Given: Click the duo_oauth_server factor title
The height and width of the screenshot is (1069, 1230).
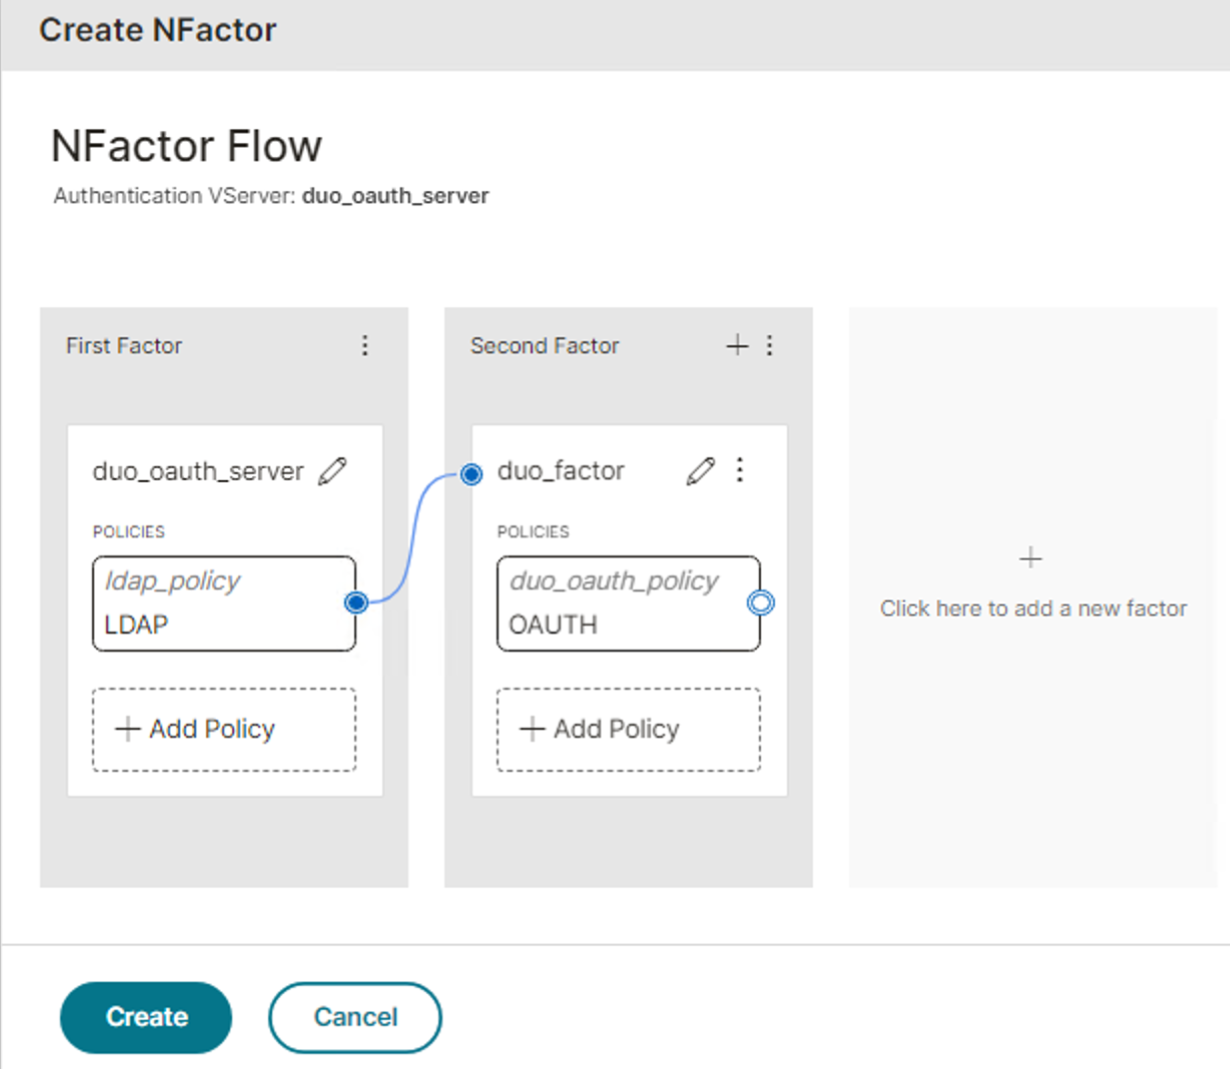Looking at the screenshot, I should [x=198, y=471].
